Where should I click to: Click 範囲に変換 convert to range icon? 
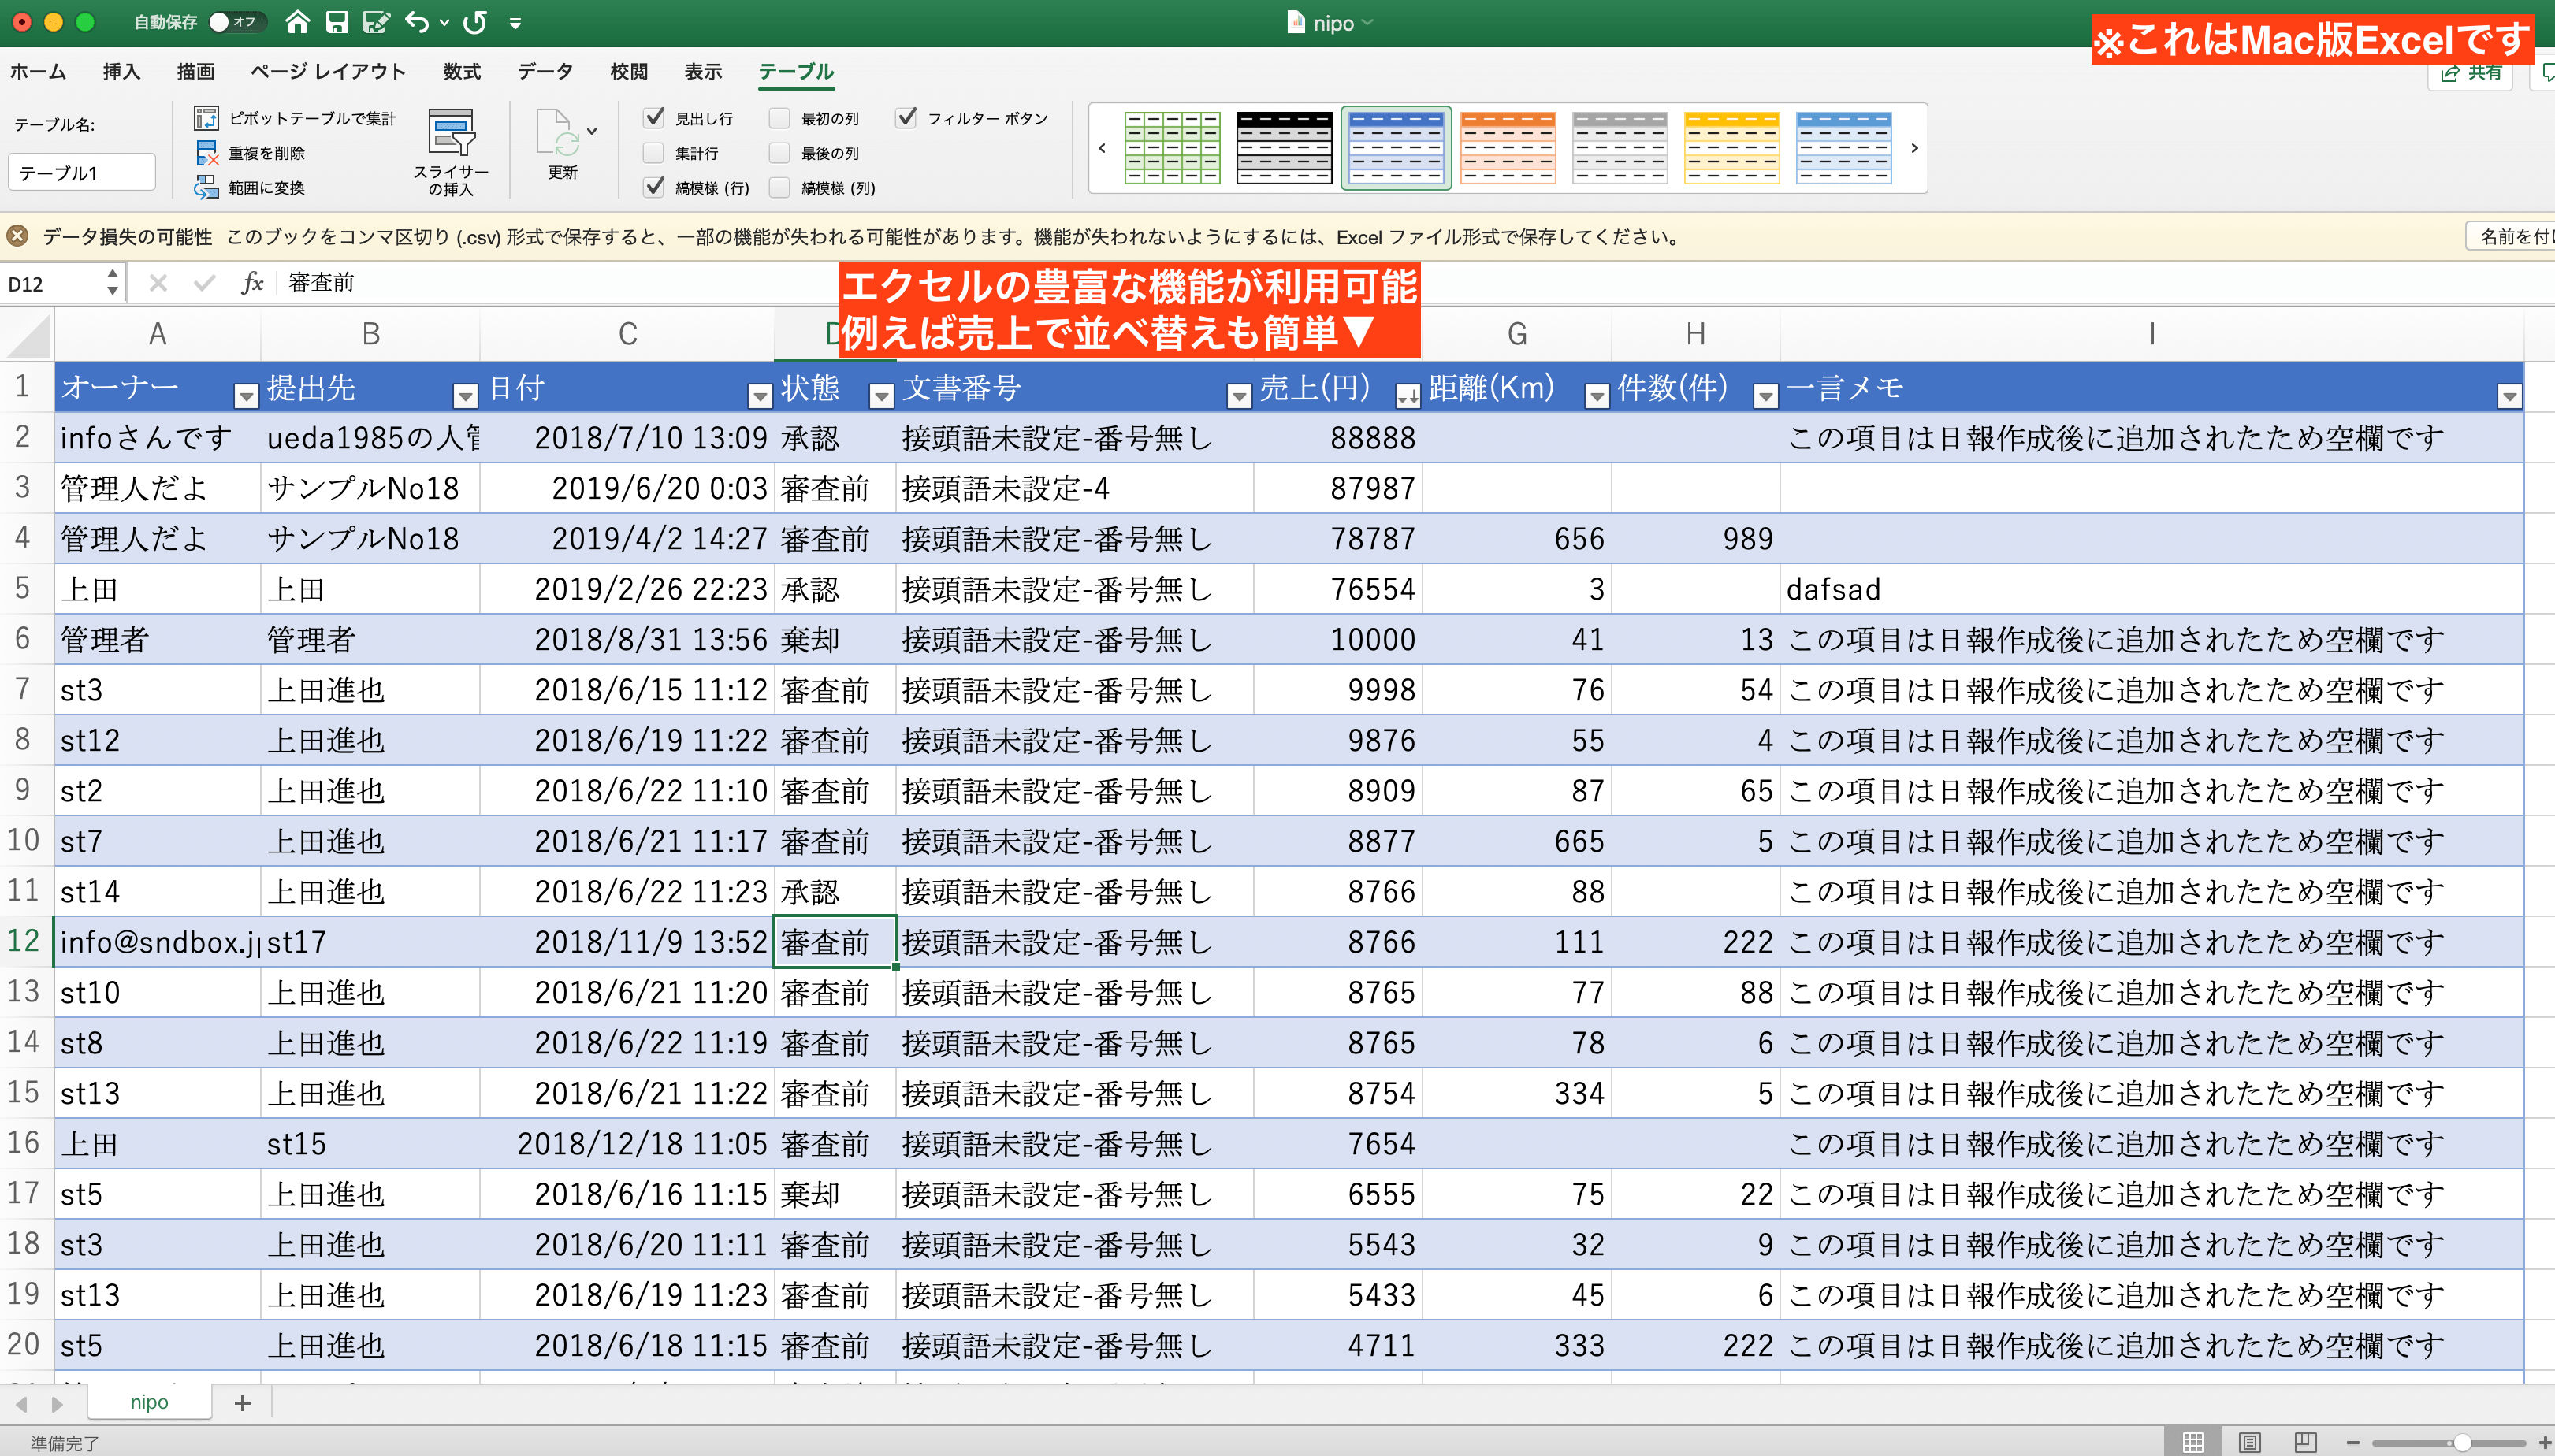tap(206, 187)
